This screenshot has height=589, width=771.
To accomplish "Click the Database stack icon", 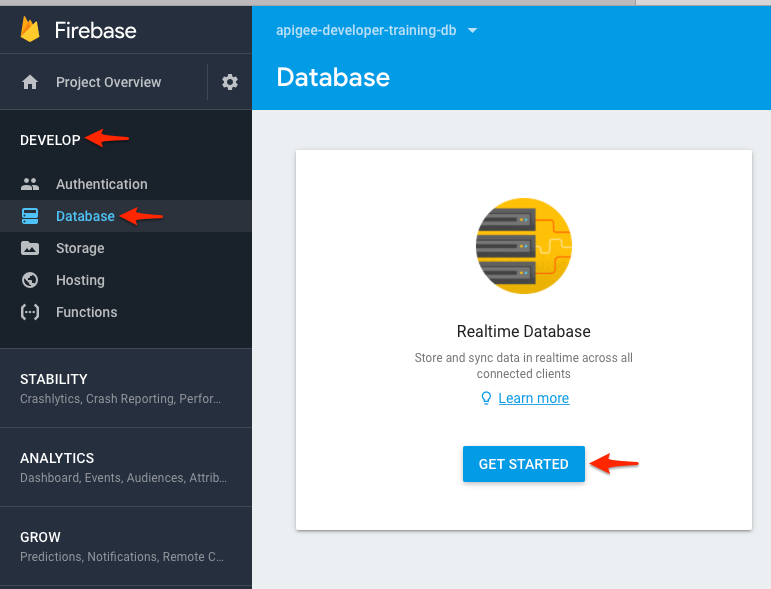I will [x=30, y=216].
